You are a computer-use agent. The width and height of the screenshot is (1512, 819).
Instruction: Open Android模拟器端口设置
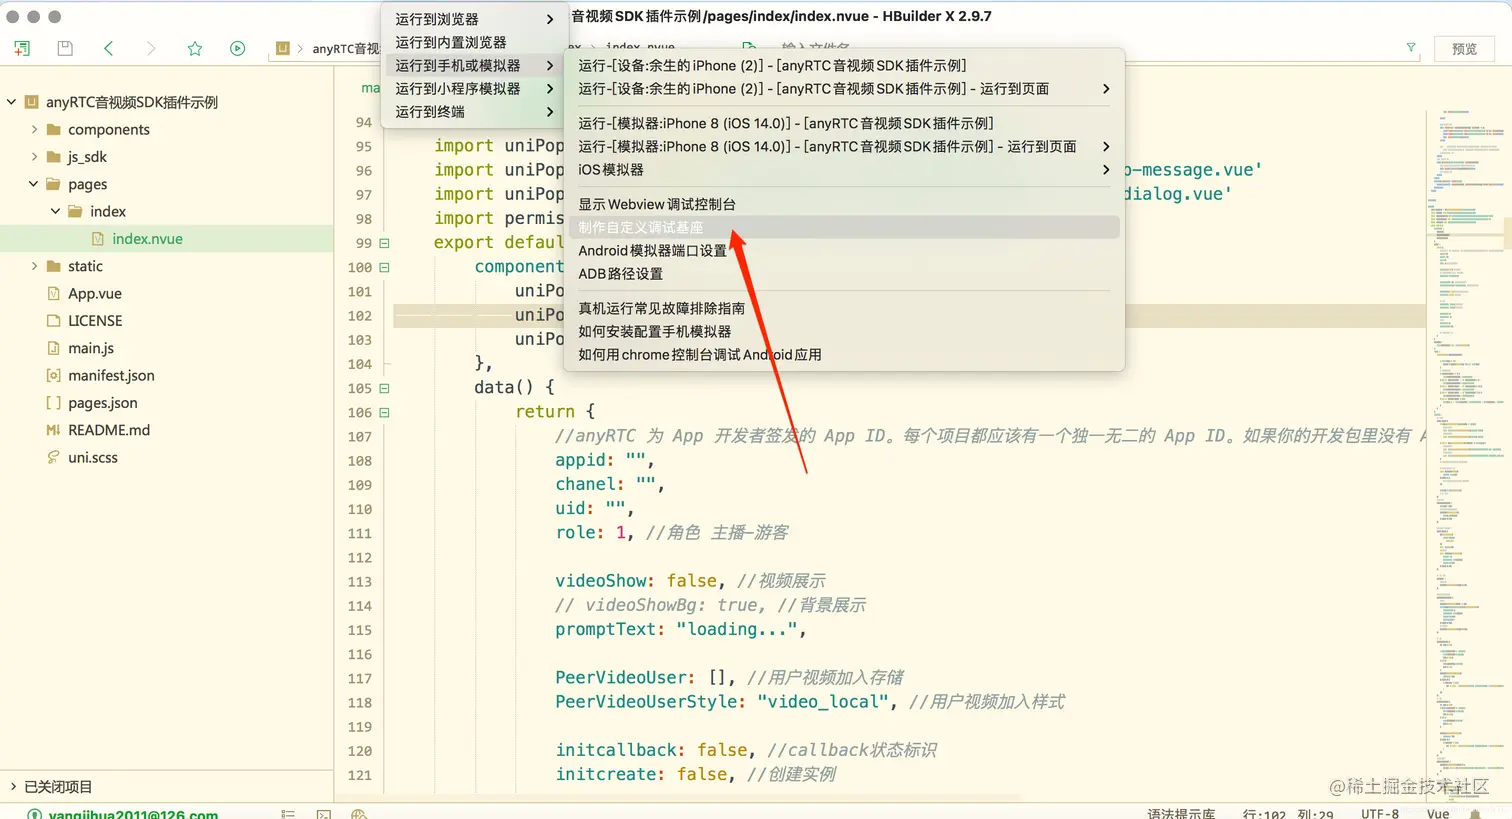[844, 251]
